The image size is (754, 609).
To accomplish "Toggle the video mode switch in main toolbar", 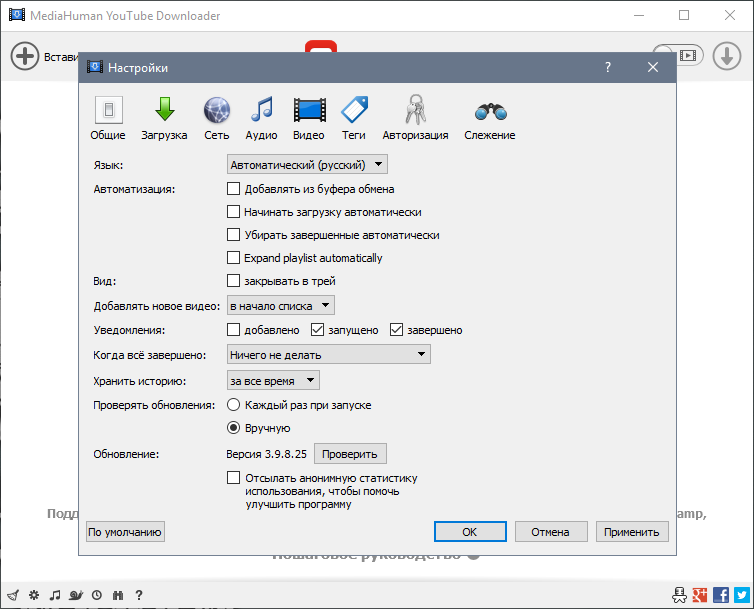I will [x=689, y=55].
